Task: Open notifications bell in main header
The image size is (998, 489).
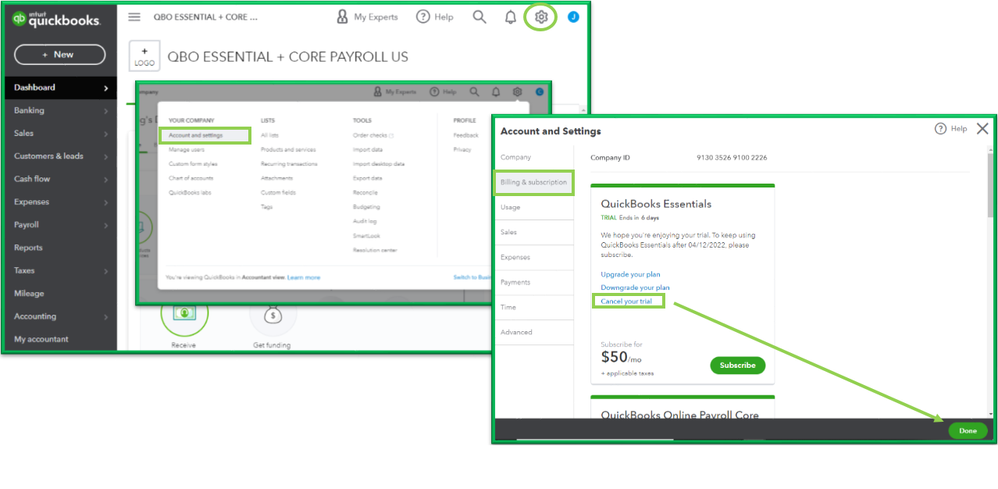Action: point(510,17)
